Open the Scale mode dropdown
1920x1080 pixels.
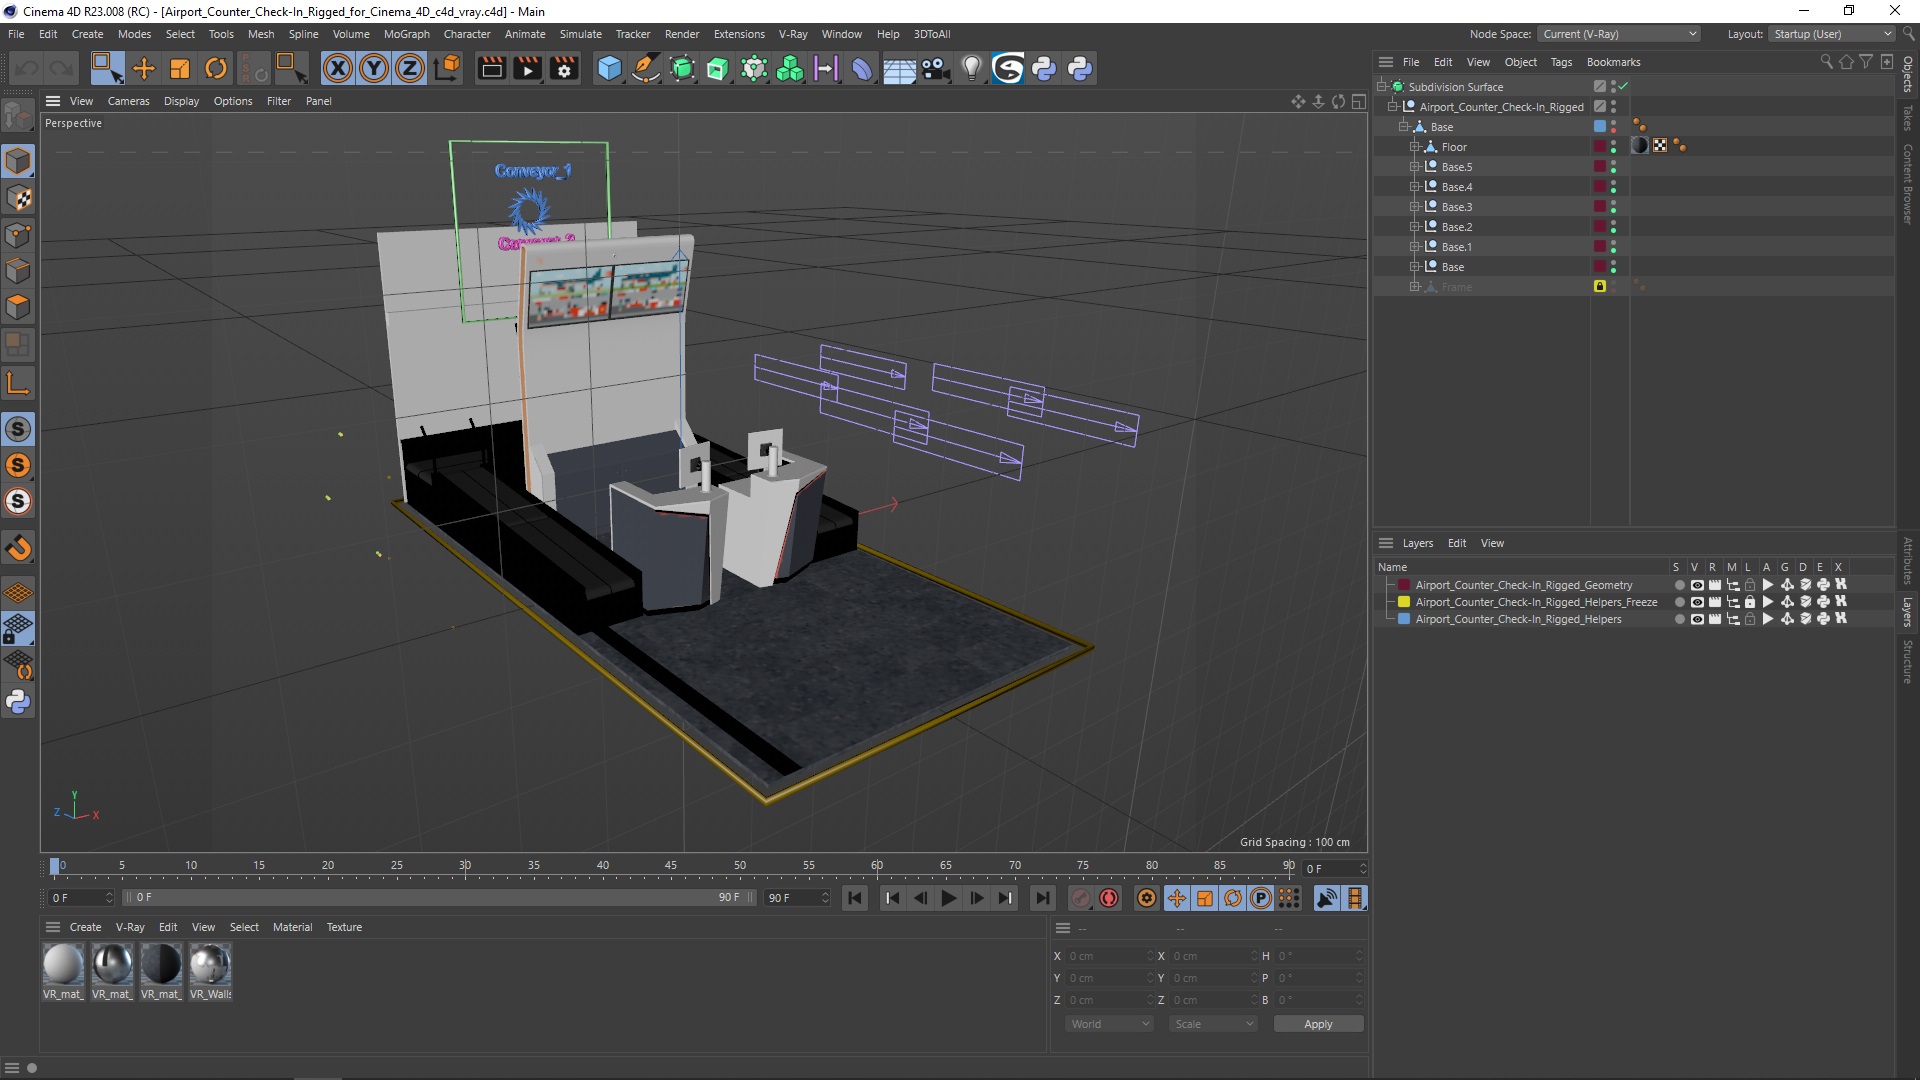[1214, 1024]
